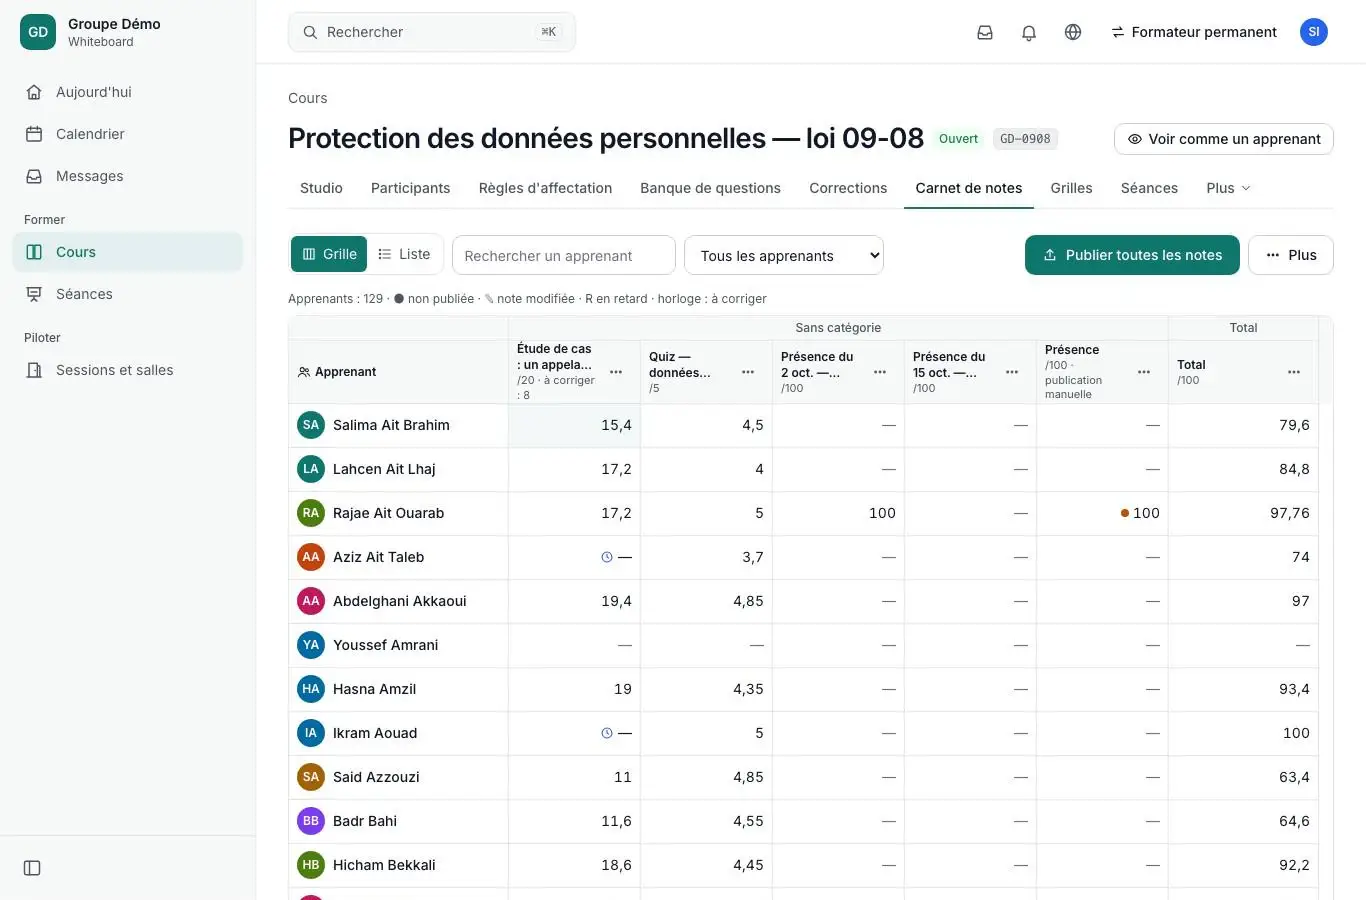Open Calendrier in sidebar
1366x900 pixels.
coord(127,134)
